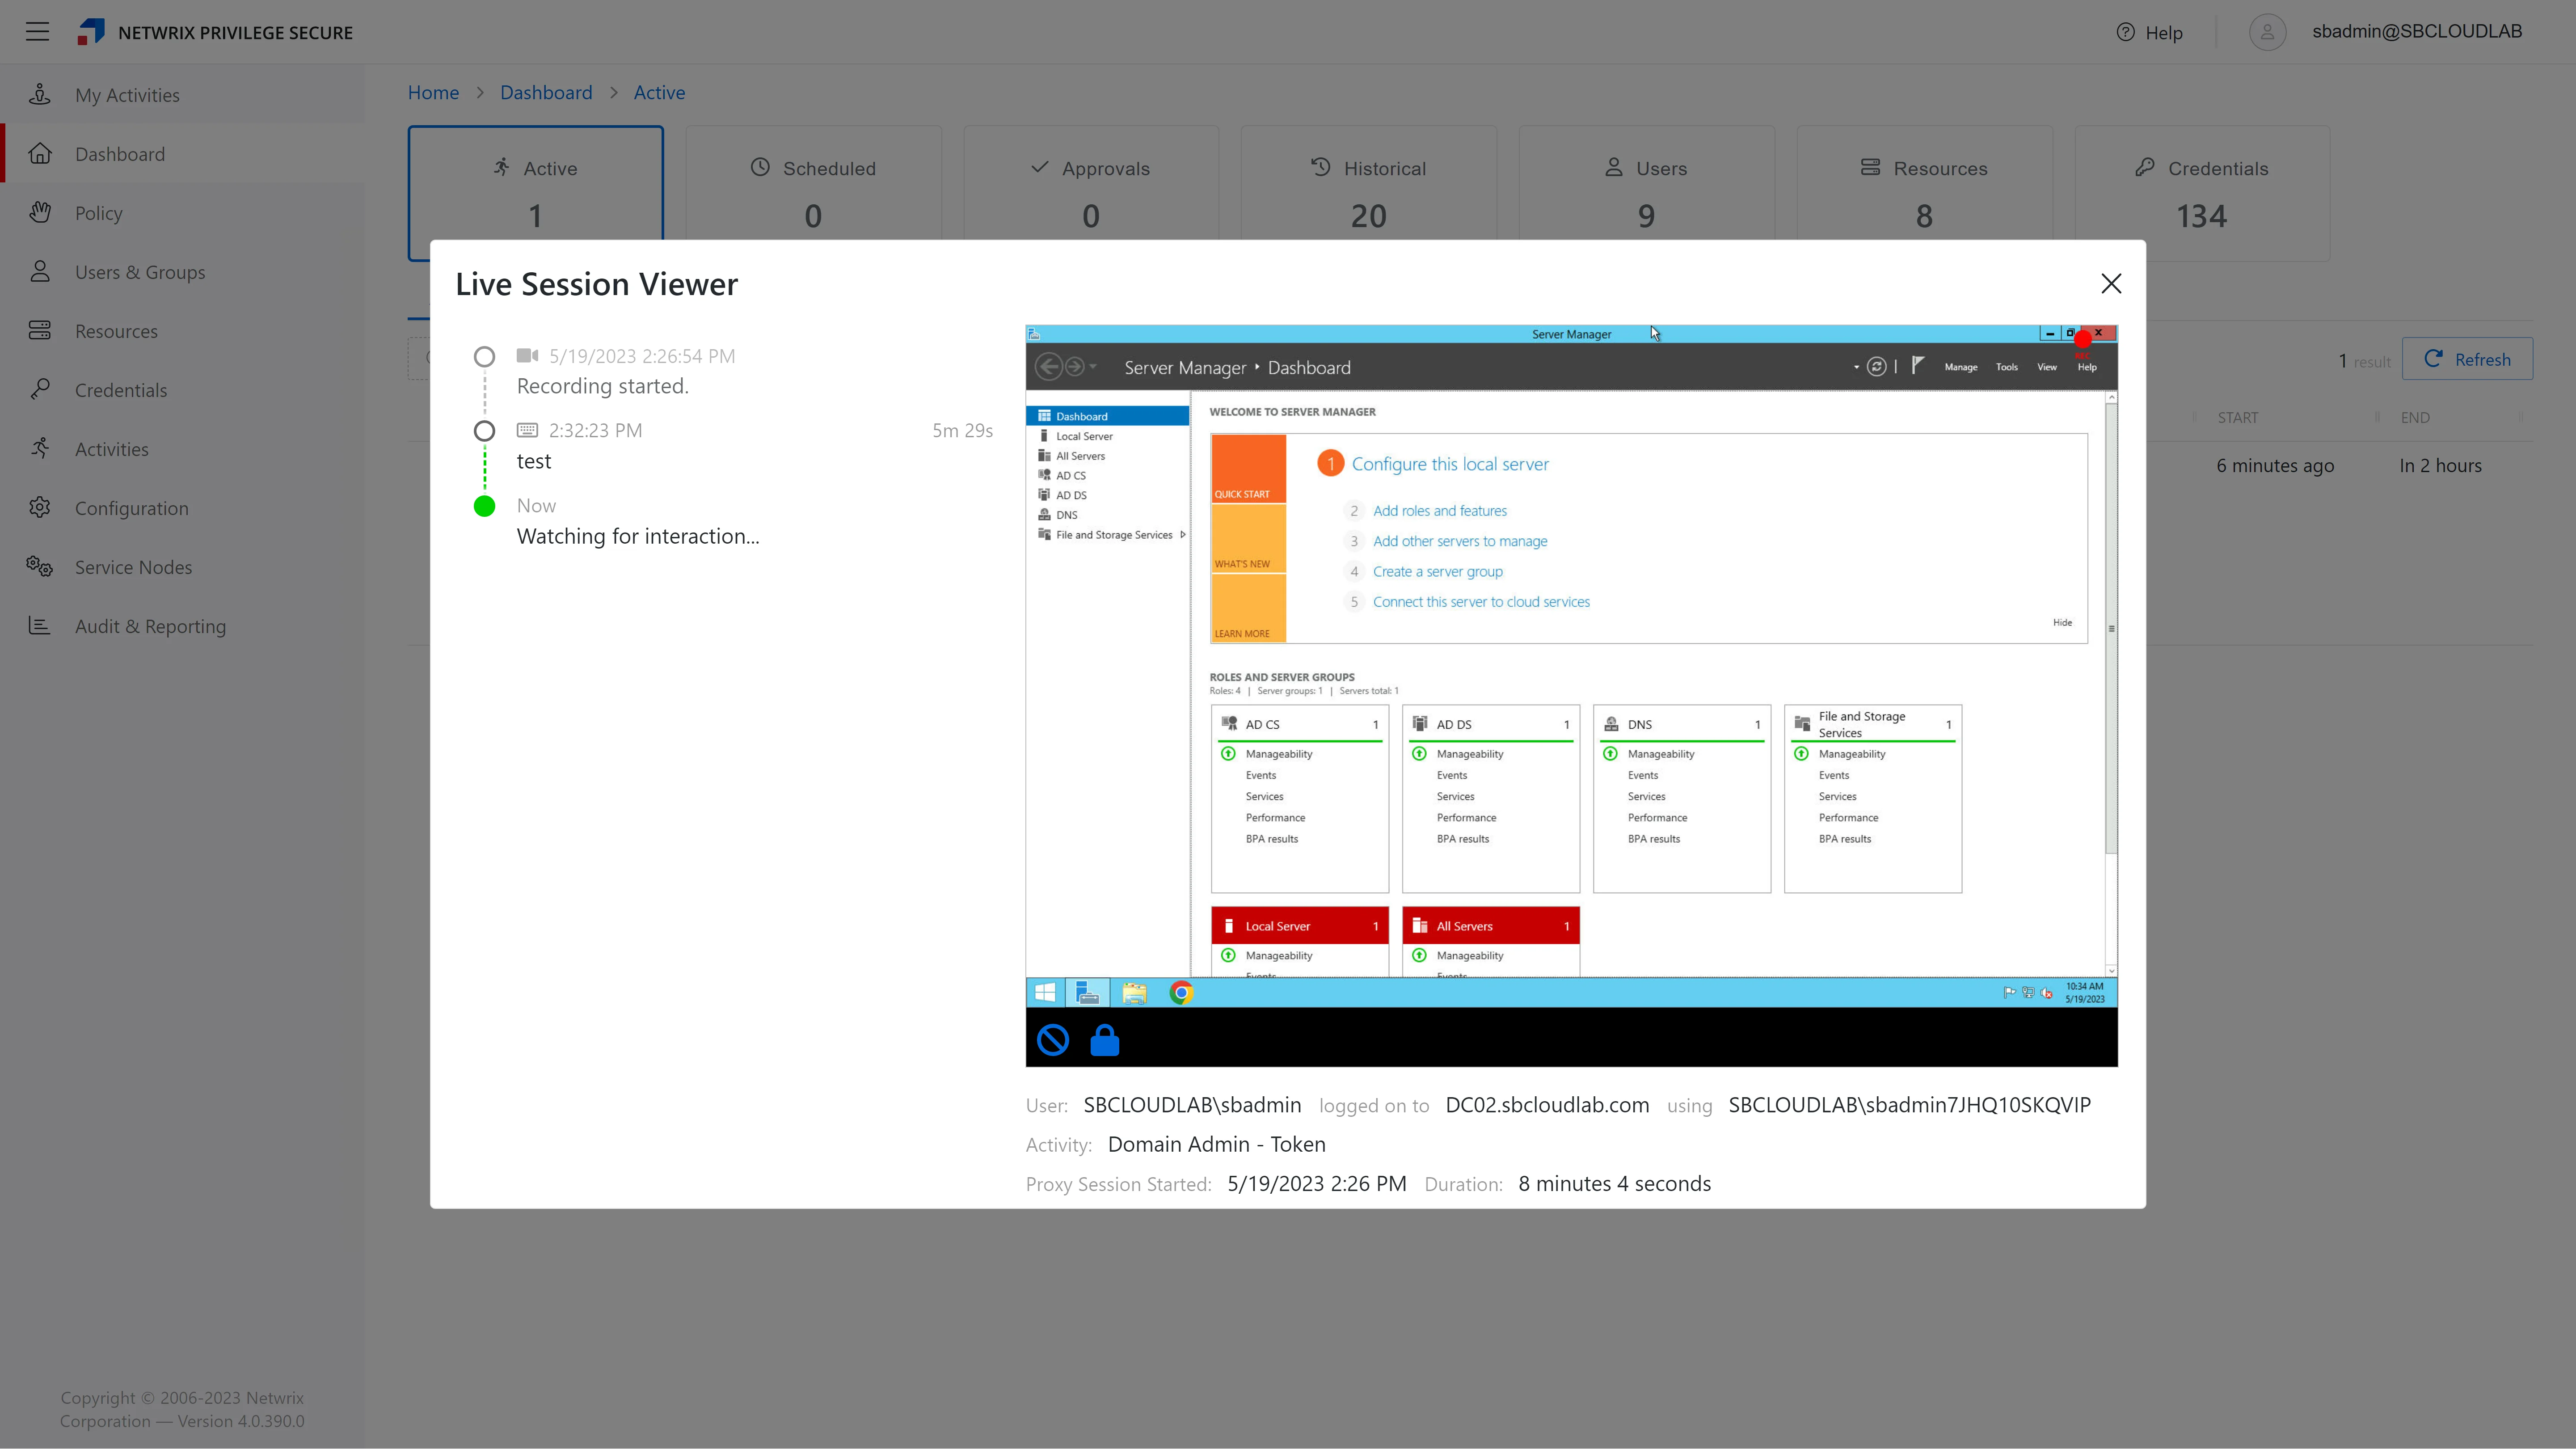
Task: Hide the welcome tile via Hide
Action: [2062, 622]
